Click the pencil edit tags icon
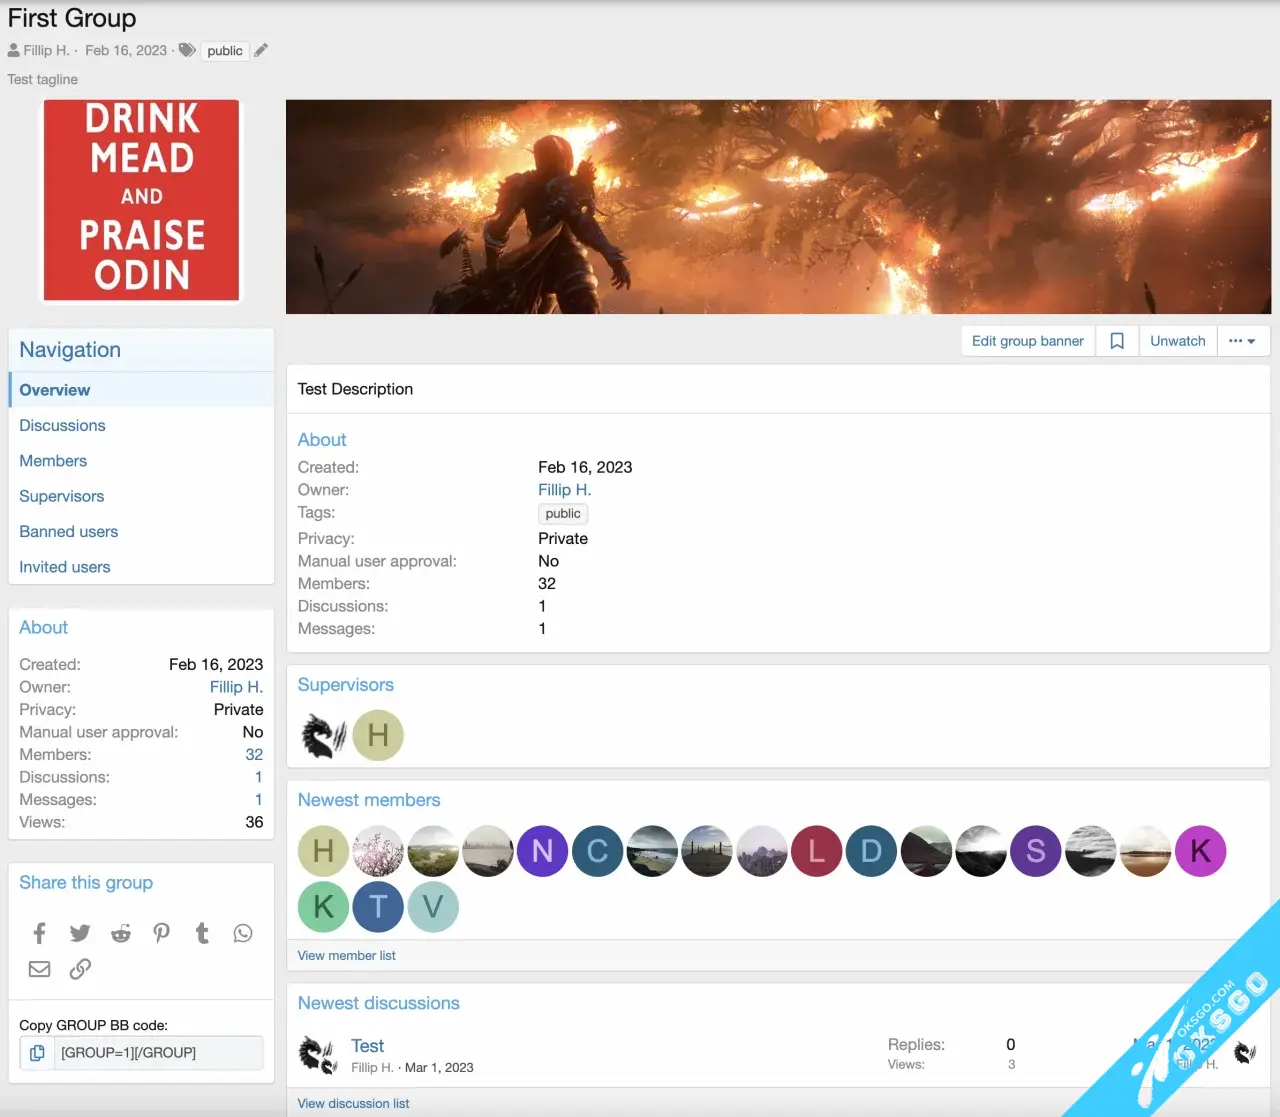This screenshot has width=1280, height=1117. 261,51
